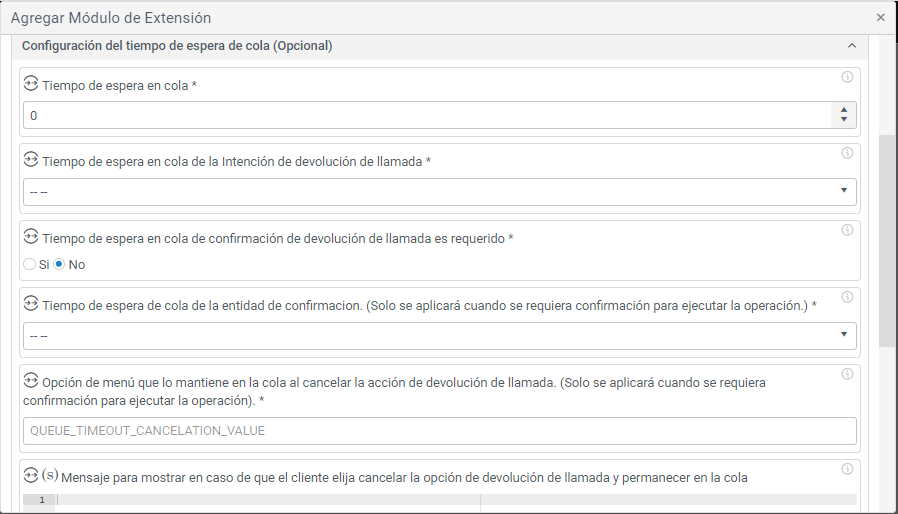Click the (s) icon beside 'Mensaje para mostrar'
This screenshot has height=514, width=898.
pos(50,475)
